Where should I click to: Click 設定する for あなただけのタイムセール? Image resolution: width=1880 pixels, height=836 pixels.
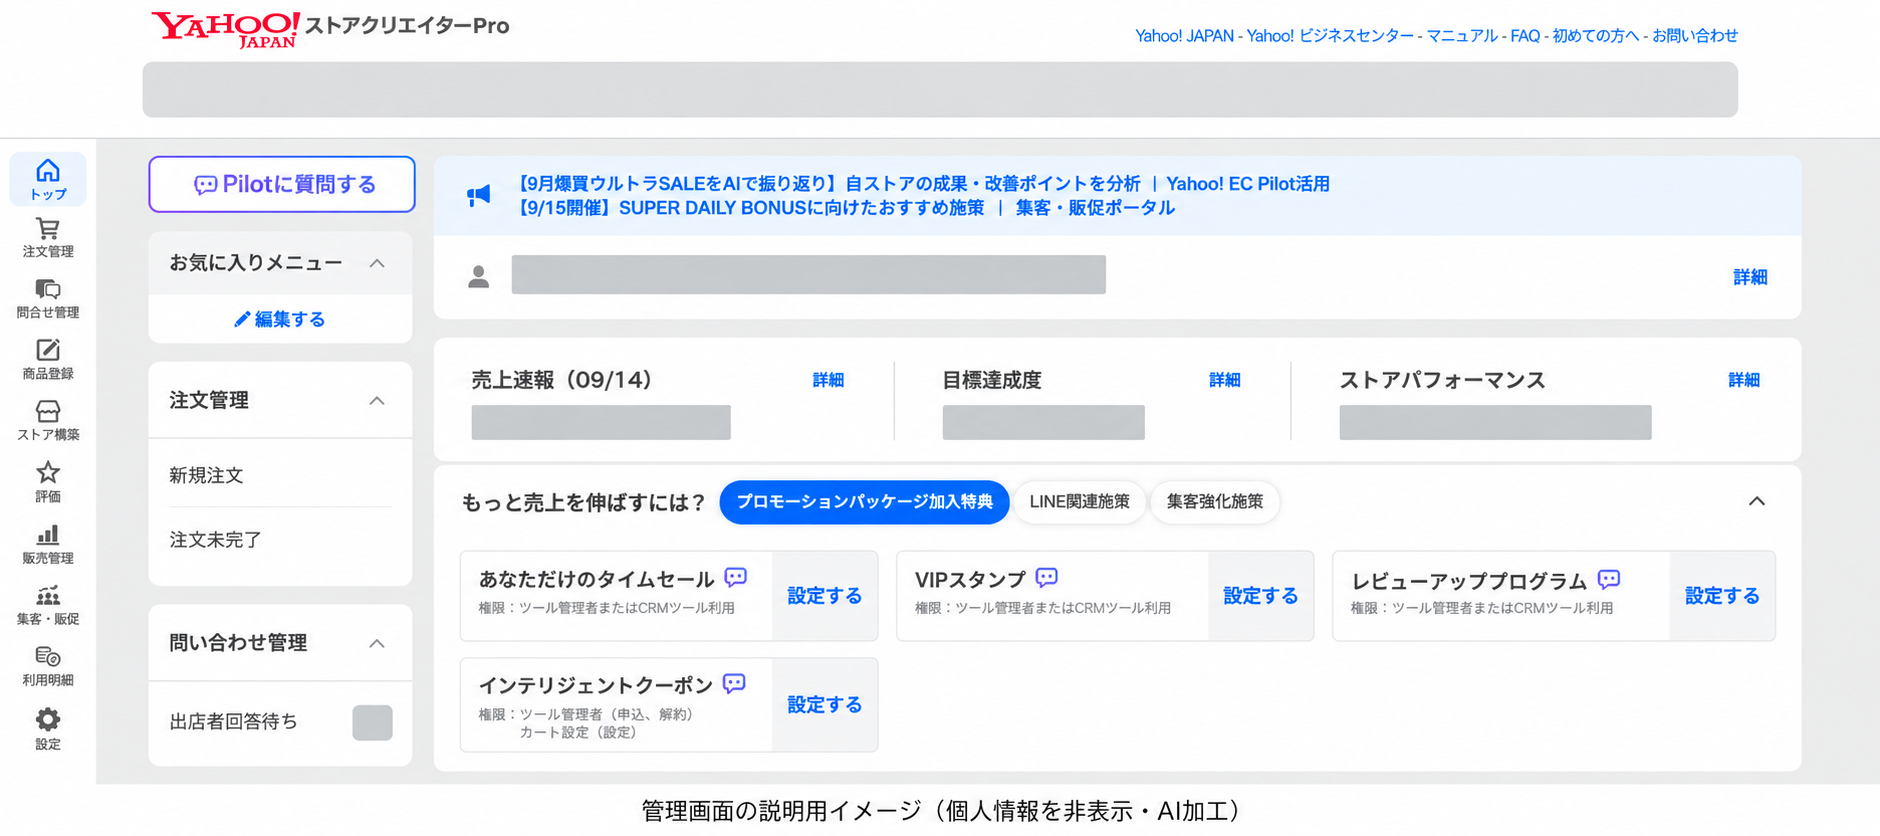825,596
